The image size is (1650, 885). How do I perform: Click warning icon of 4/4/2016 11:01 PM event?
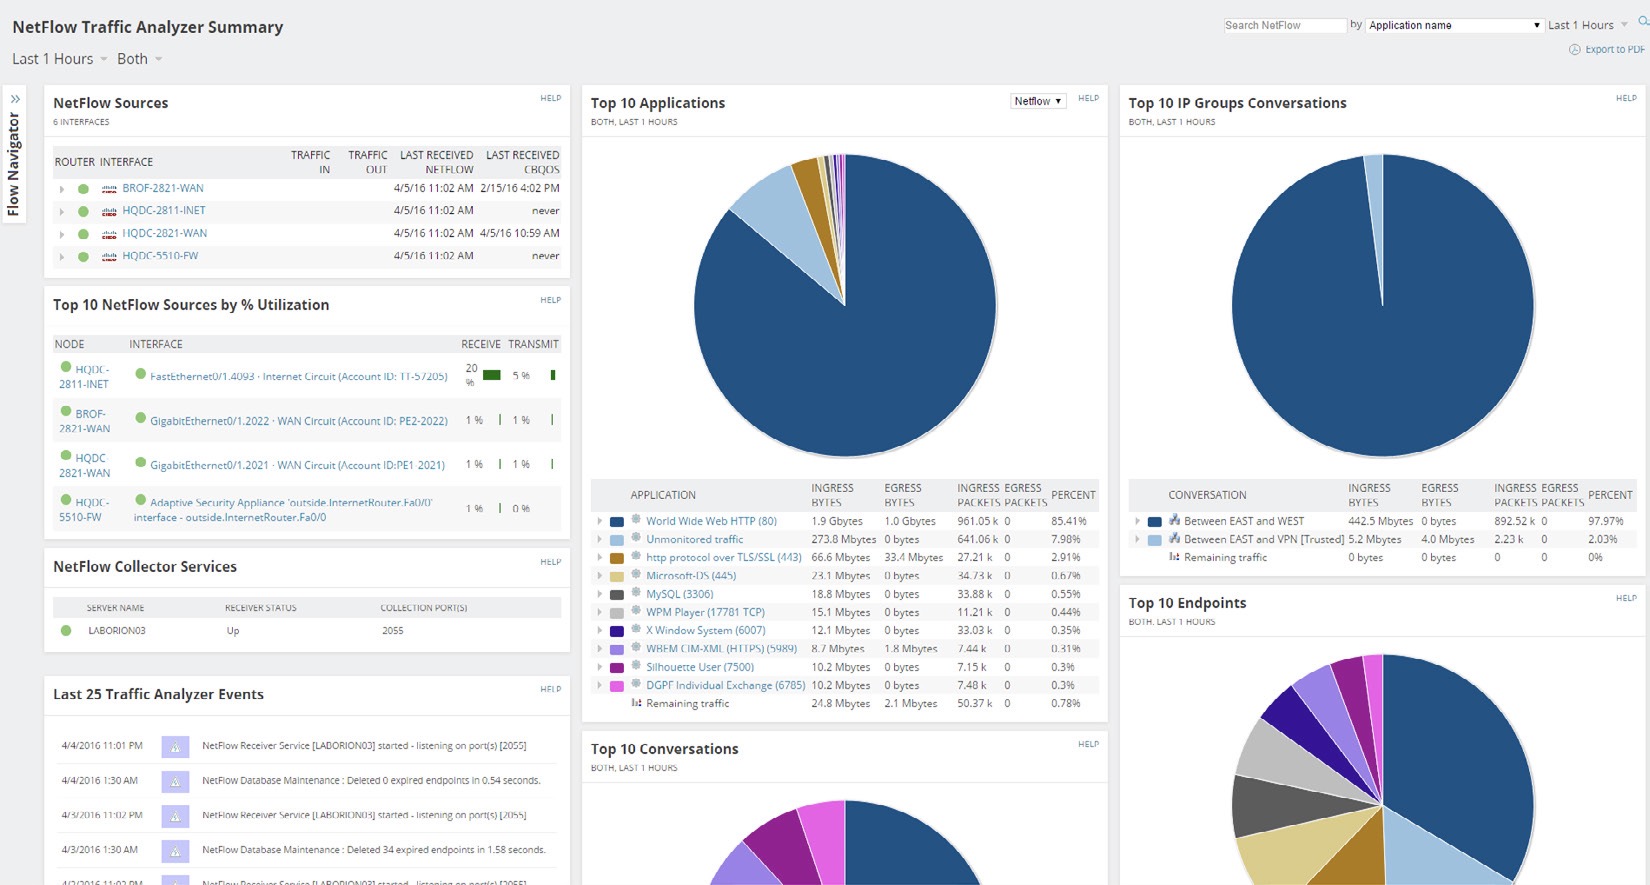pyautogui.click(x=175, y=746)
